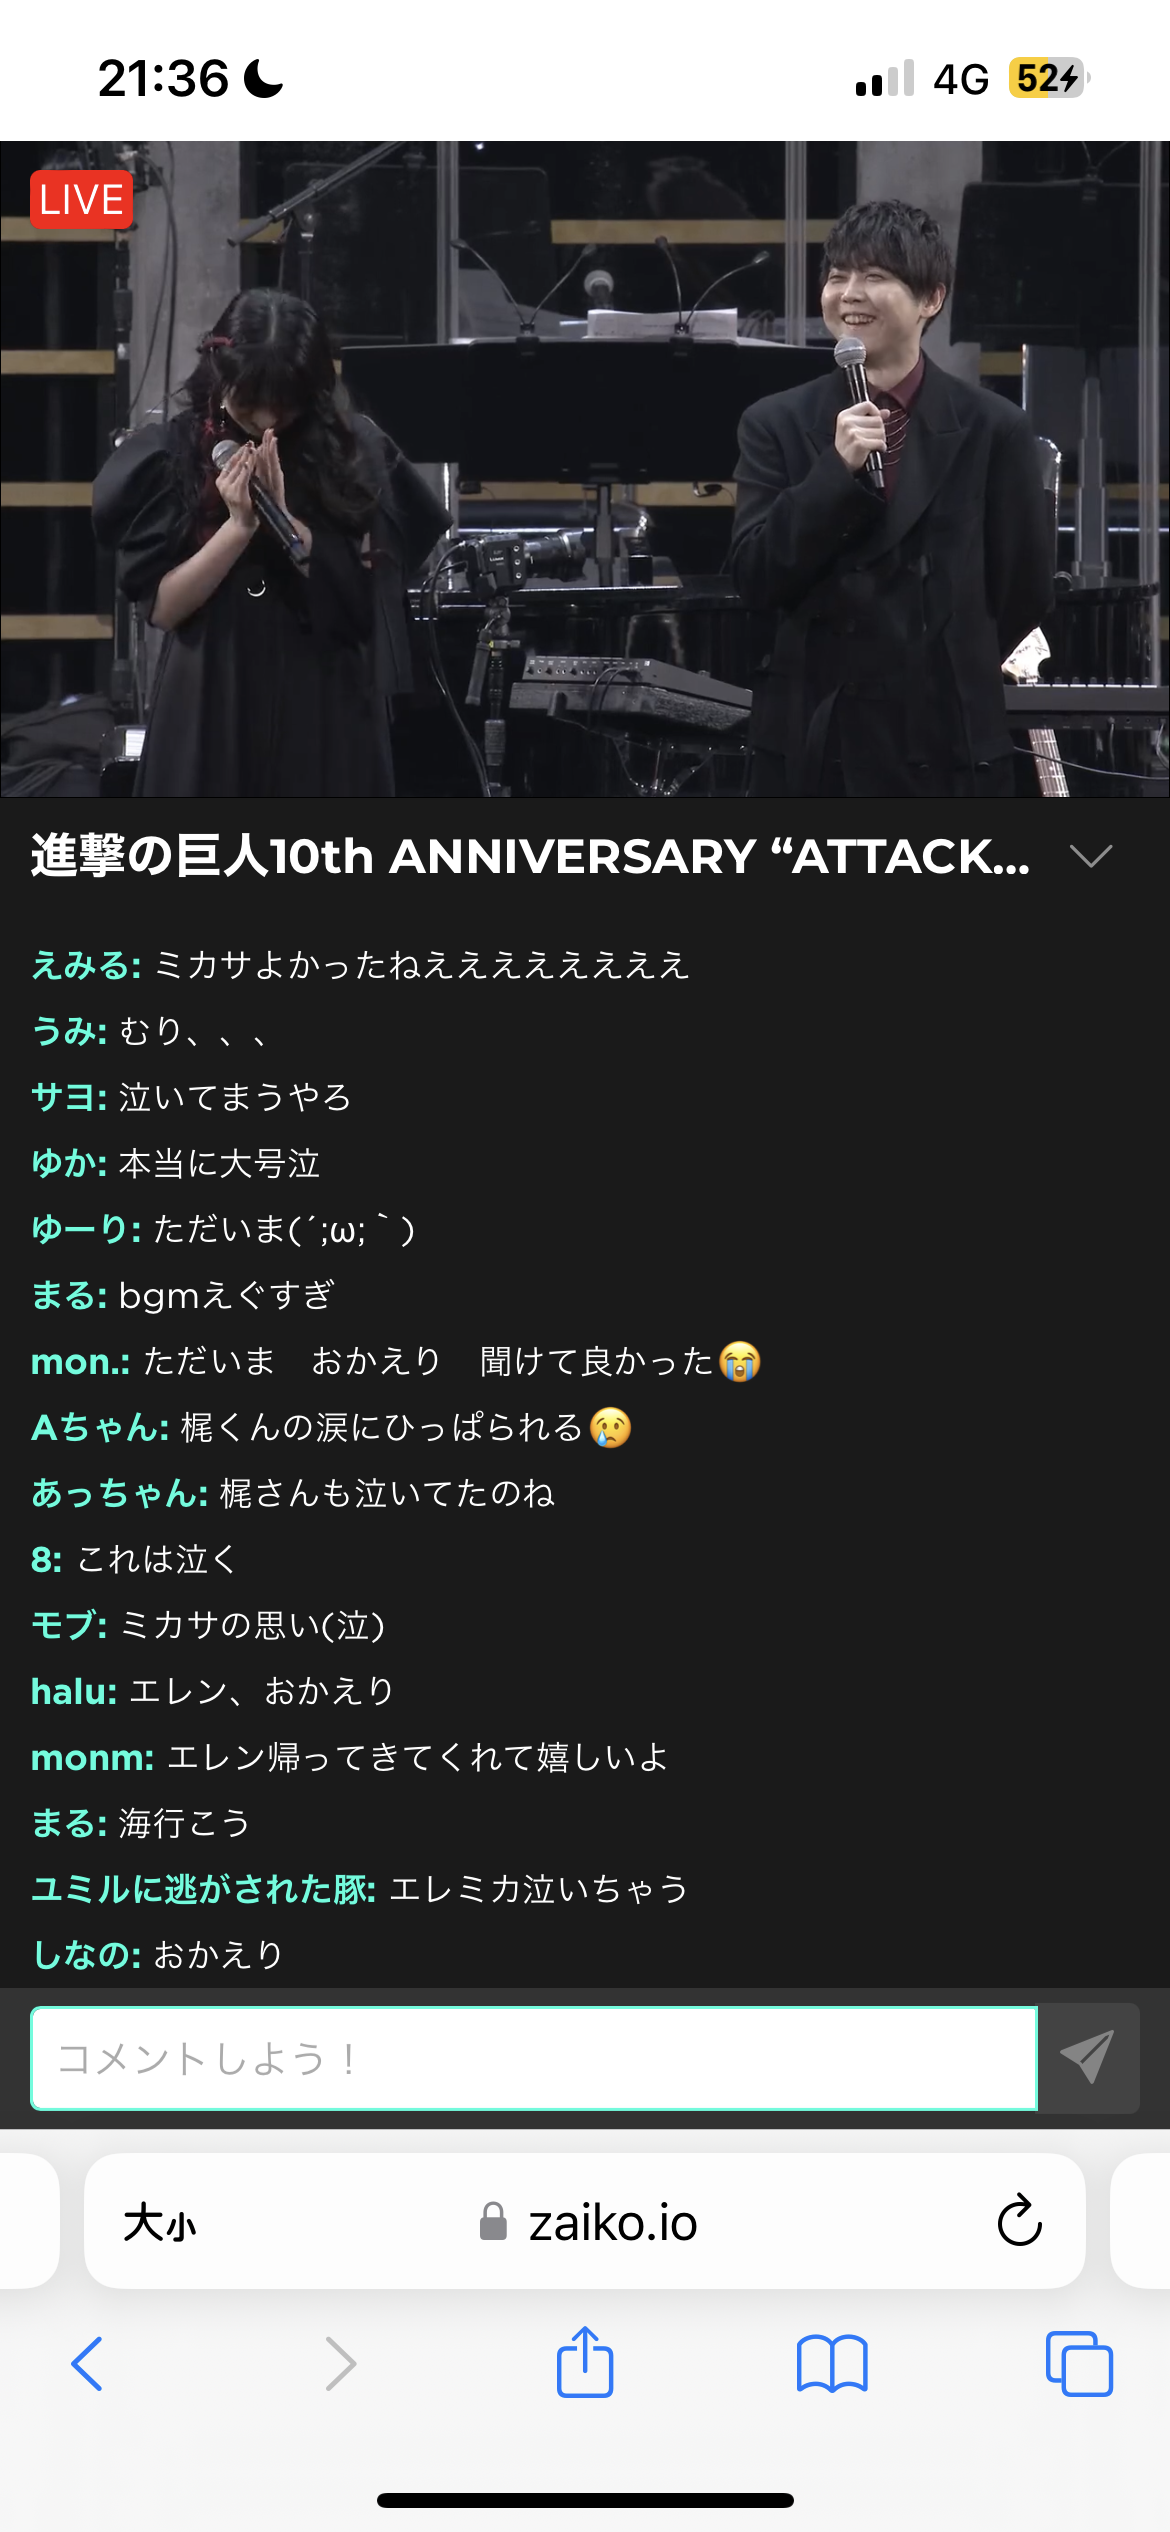Open the page text size menu
The width and height of the screenshot is (1170, 2532).
(x=159, y=2224)
